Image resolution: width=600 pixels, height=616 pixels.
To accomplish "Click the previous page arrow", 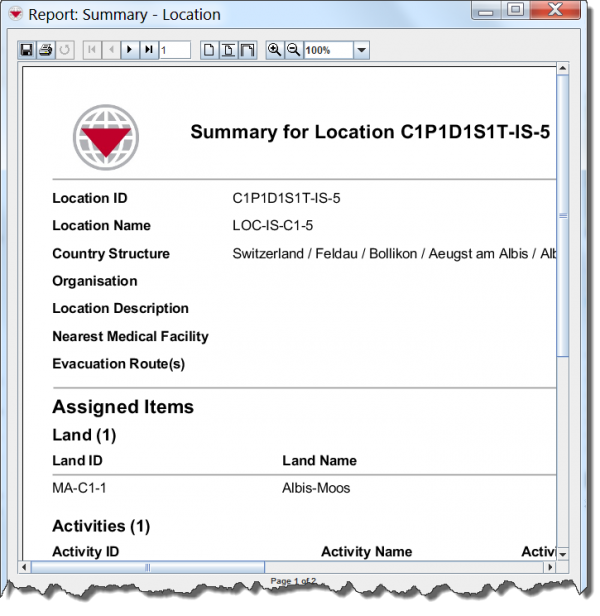I will [111, 50].
